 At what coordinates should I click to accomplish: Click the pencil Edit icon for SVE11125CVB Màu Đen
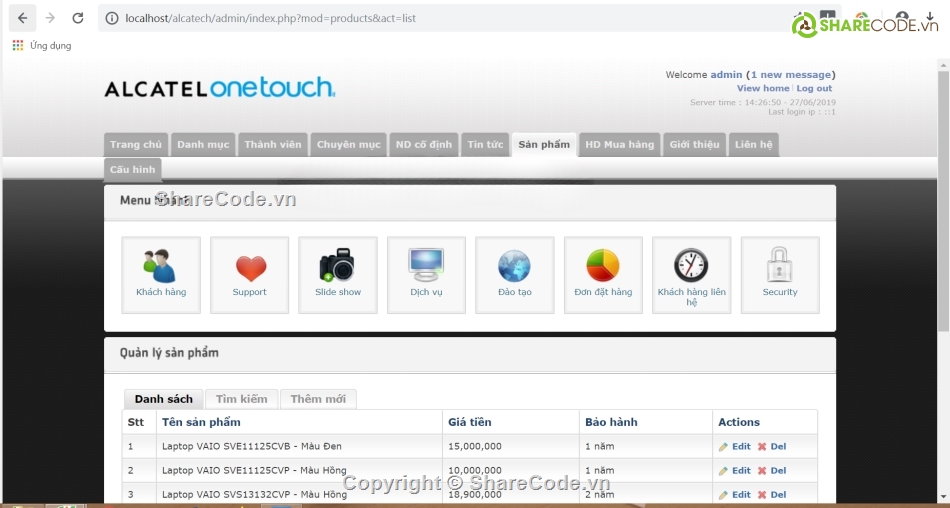pos(723,447)
